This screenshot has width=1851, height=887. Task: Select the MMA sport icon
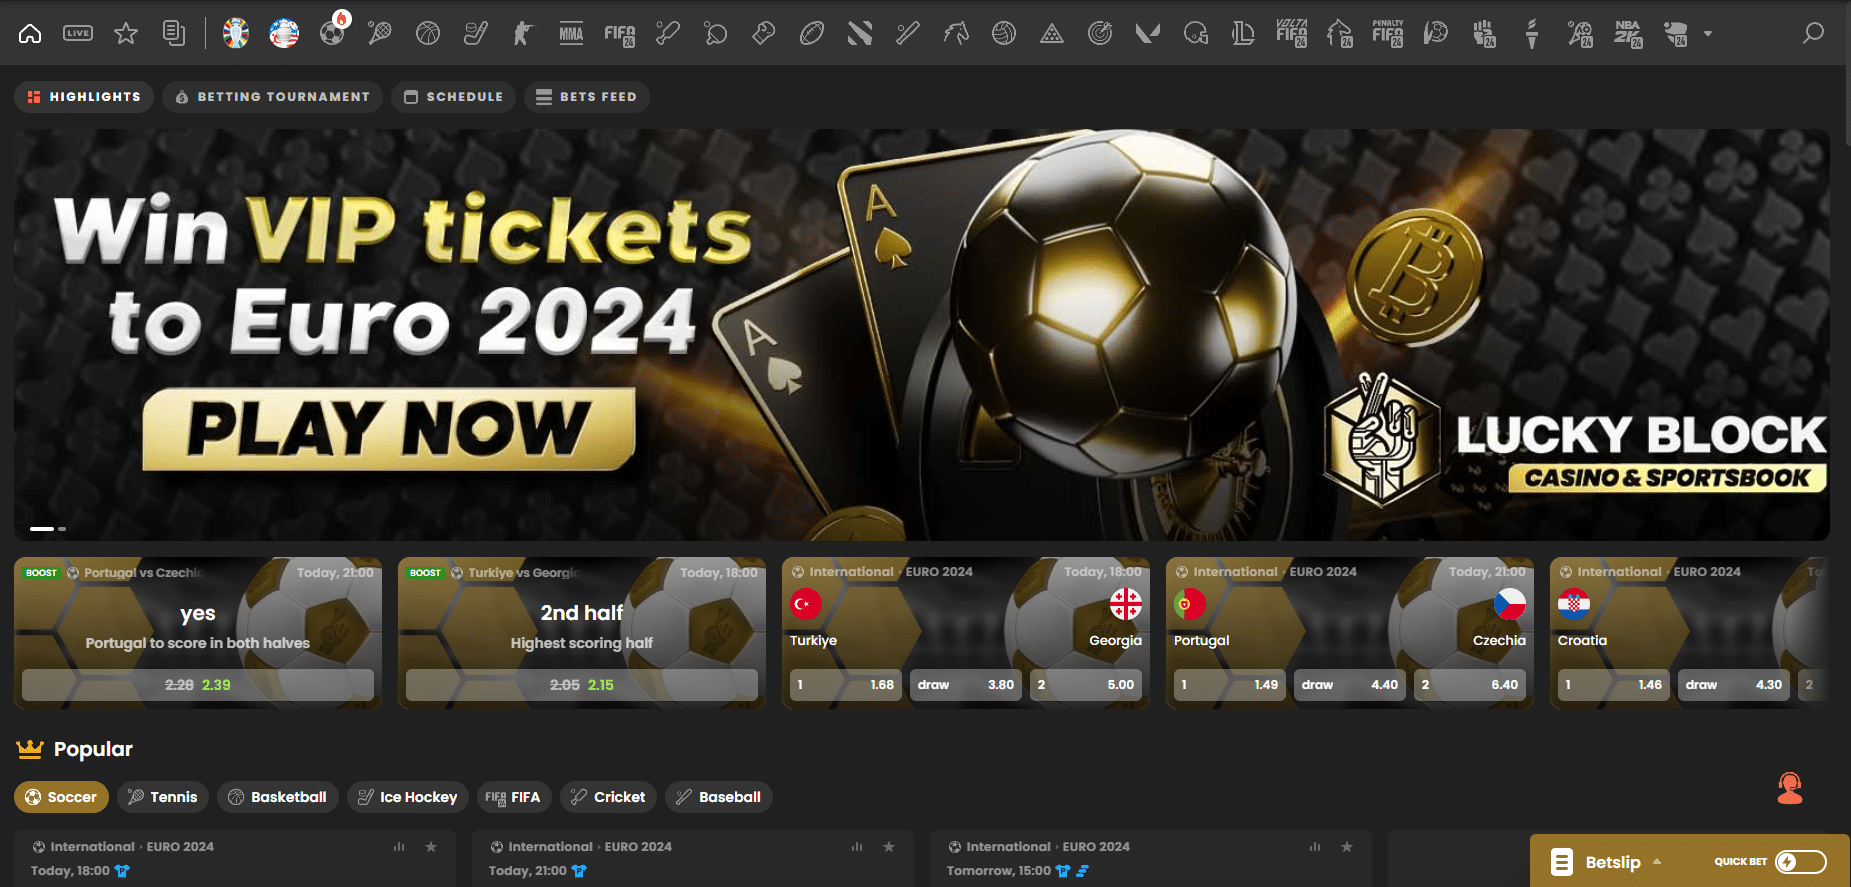[x=571, y=33]
